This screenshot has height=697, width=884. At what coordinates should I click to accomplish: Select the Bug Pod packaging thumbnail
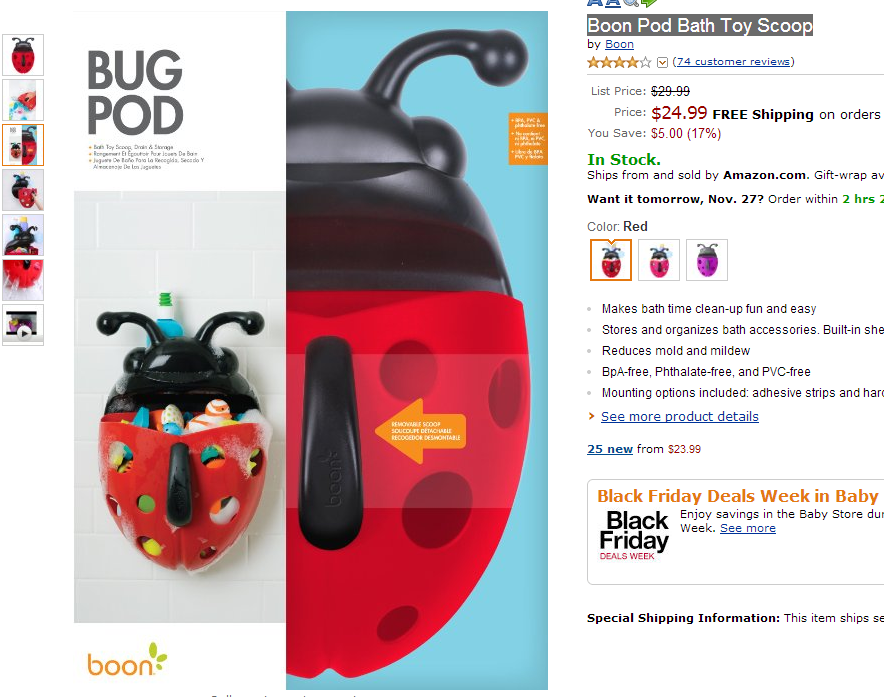23,145
